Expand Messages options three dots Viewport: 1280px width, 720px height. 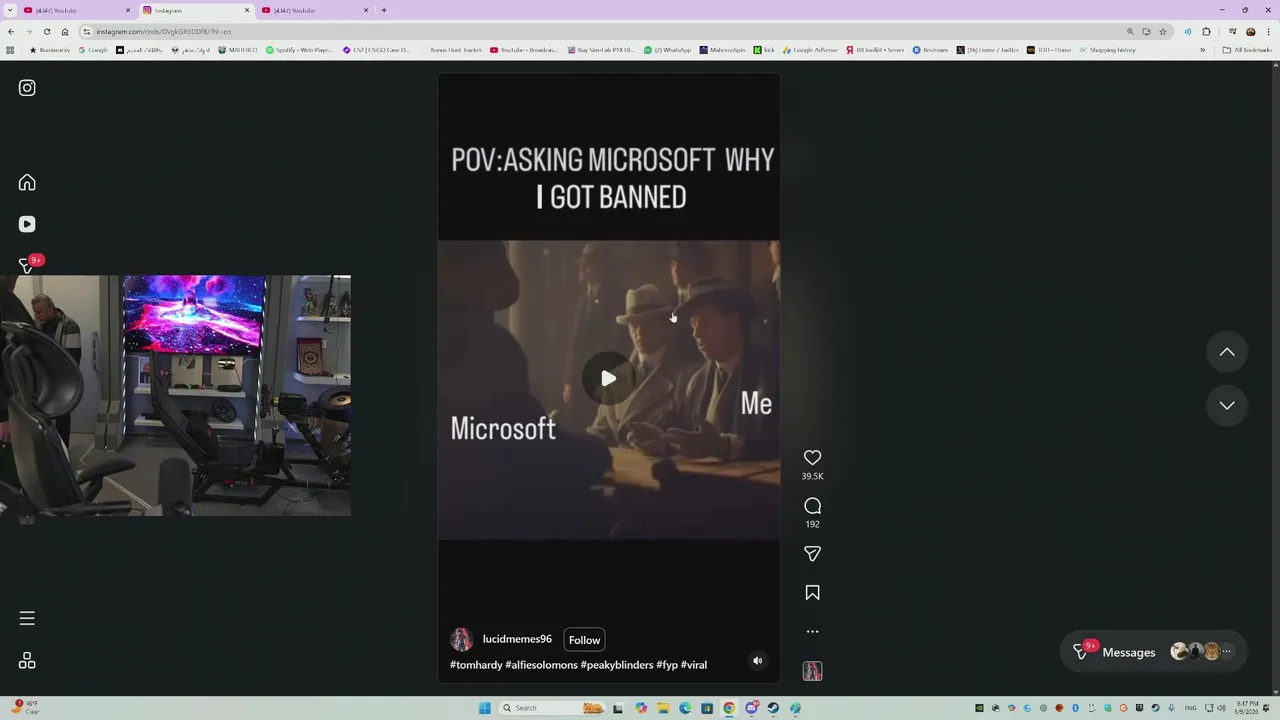(1226, 652)
